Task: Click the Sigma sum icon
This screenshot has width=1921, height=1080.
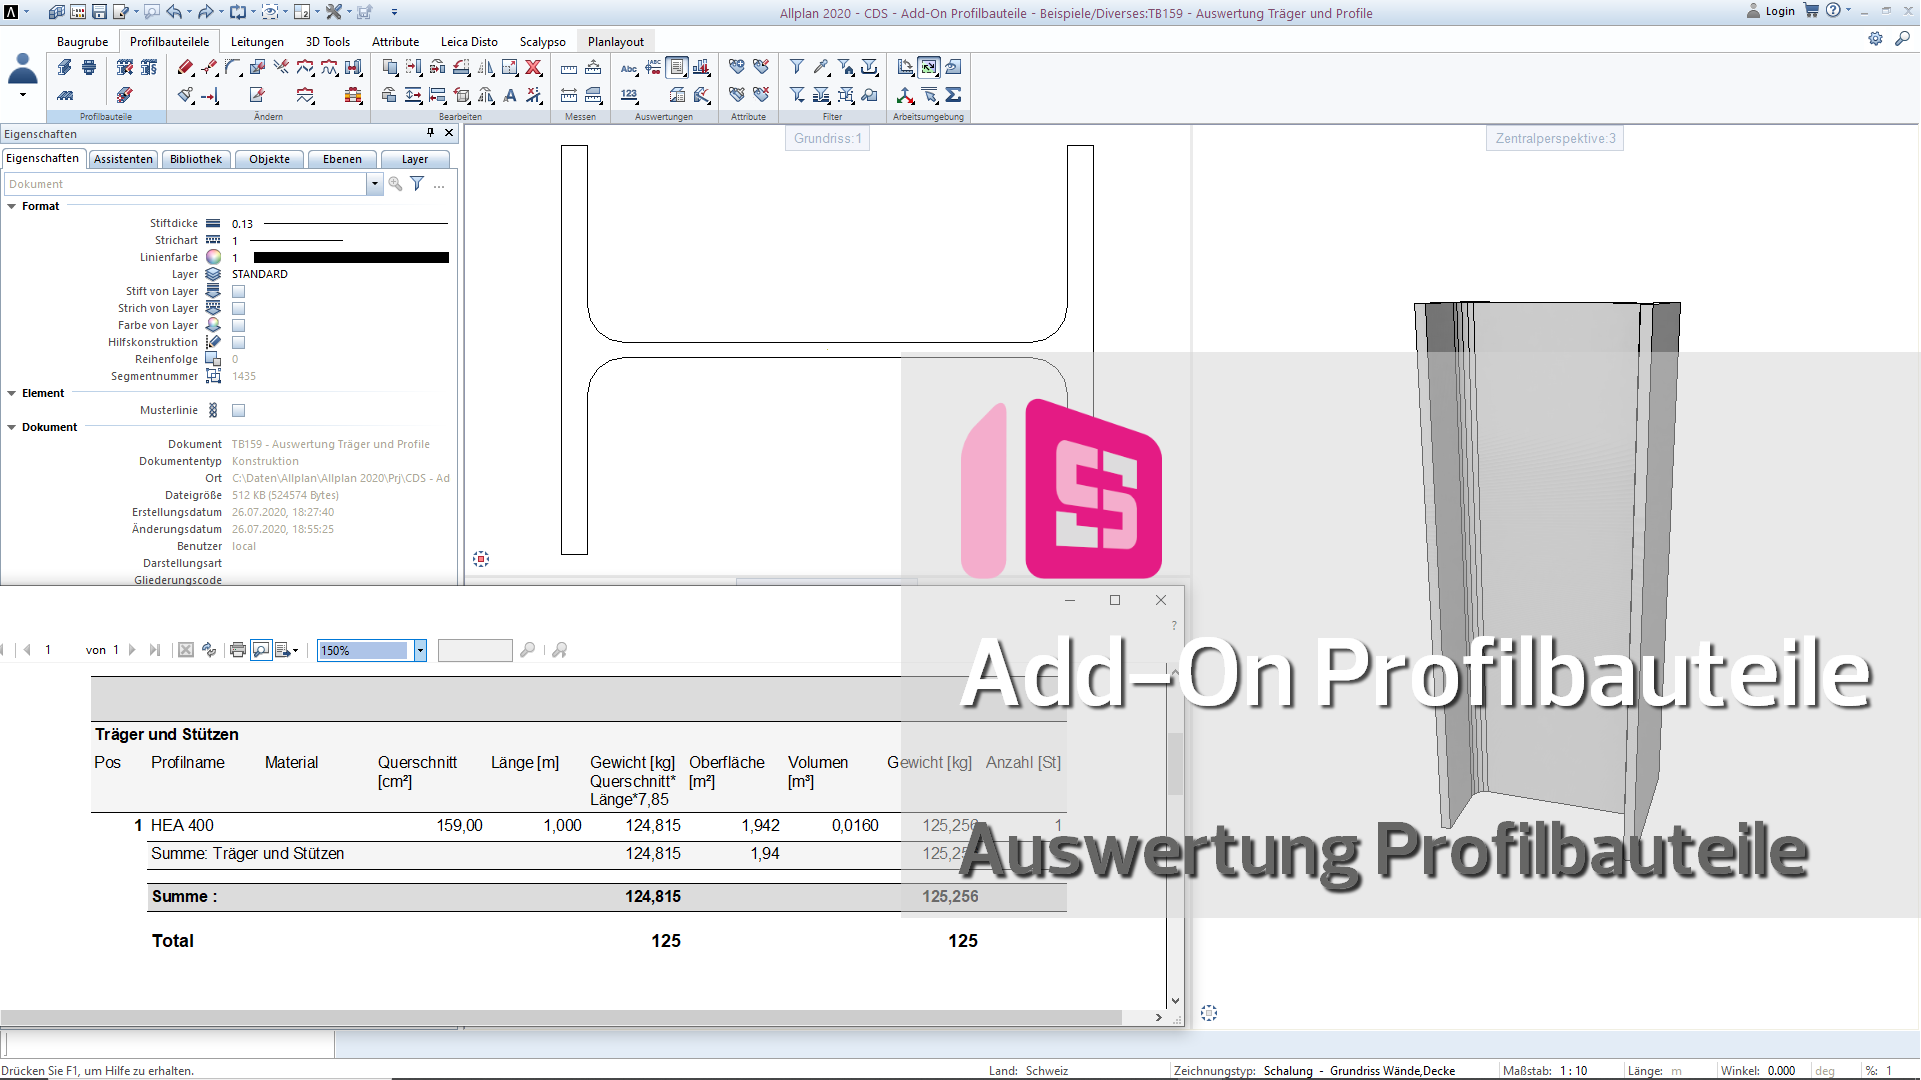Action: [x=954, y=95]
